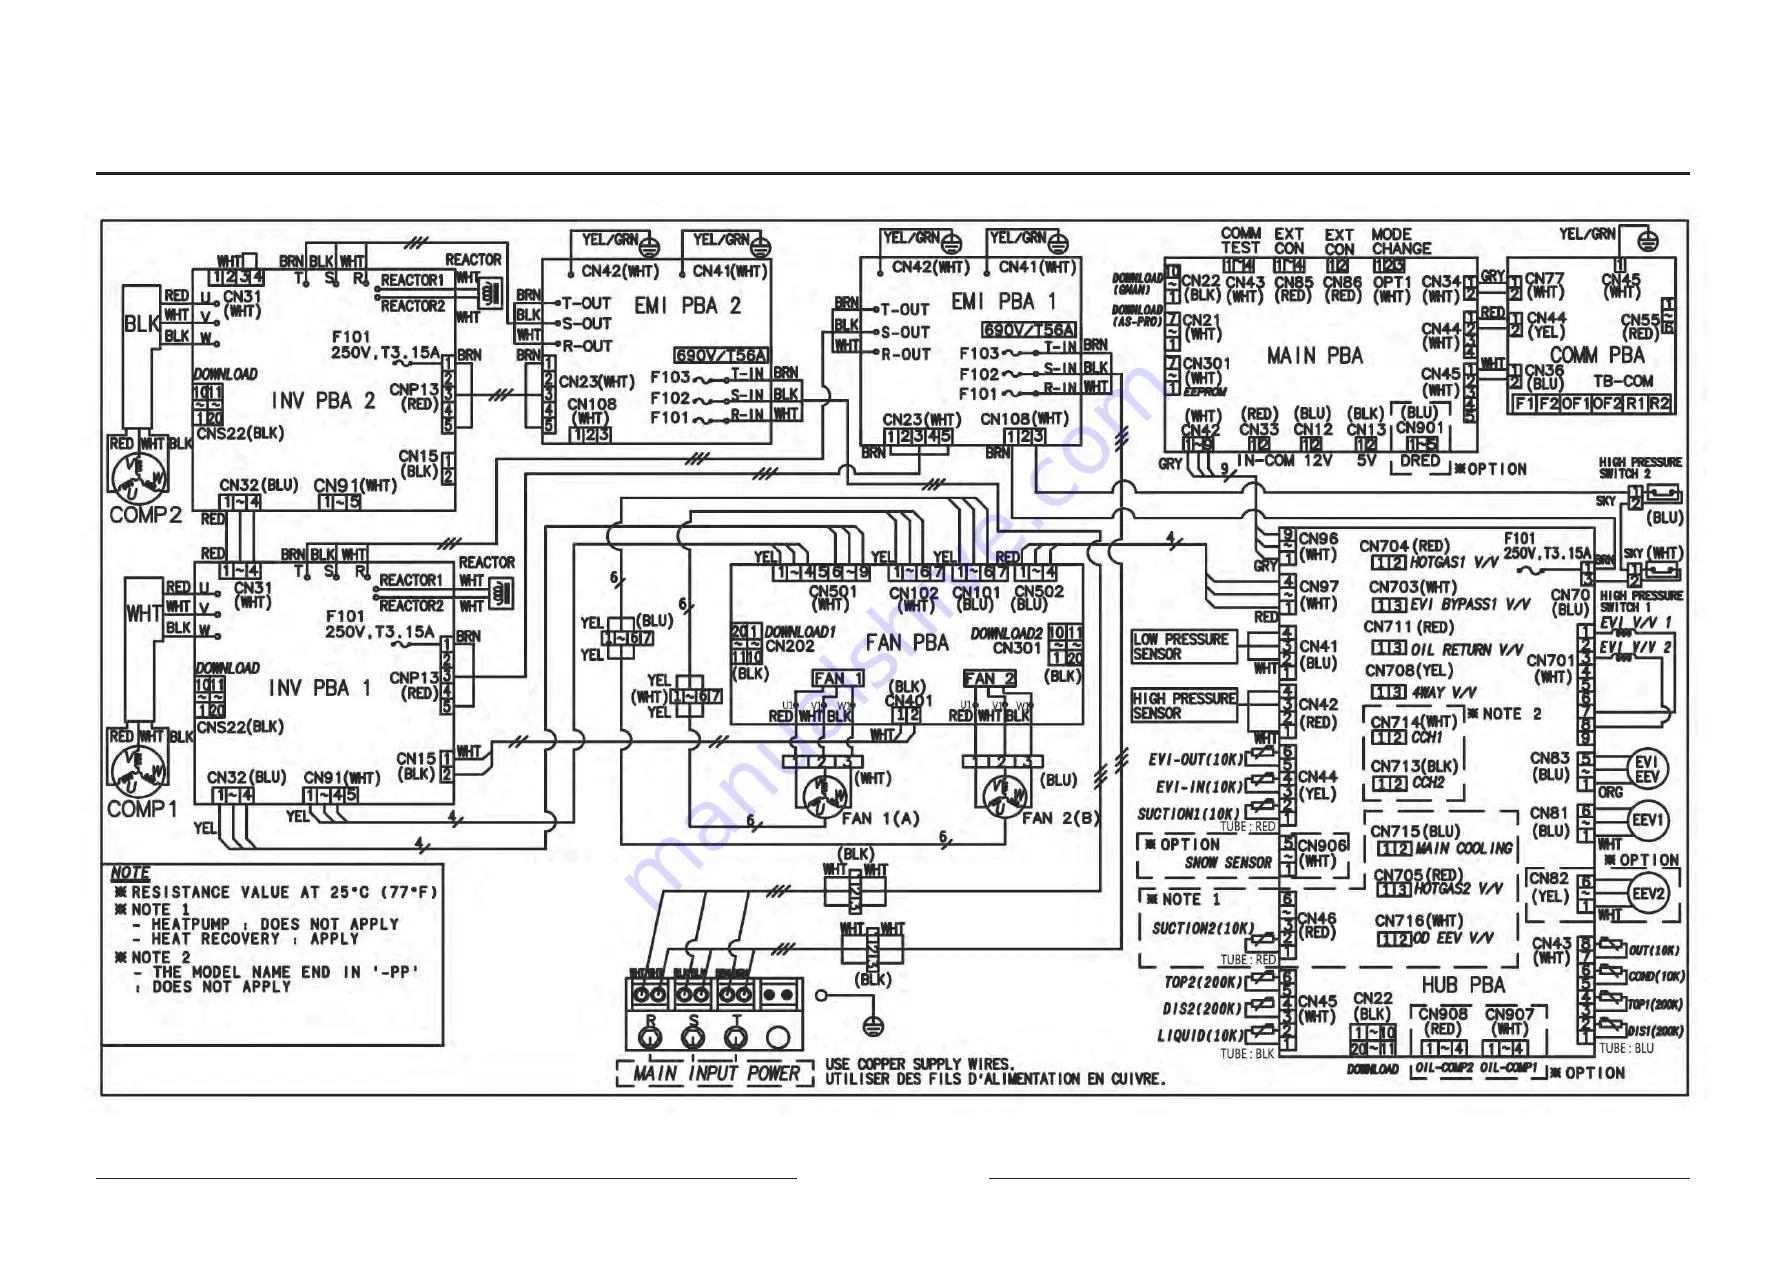Click the CN96 (WHT) connector label

point(1317,546)
